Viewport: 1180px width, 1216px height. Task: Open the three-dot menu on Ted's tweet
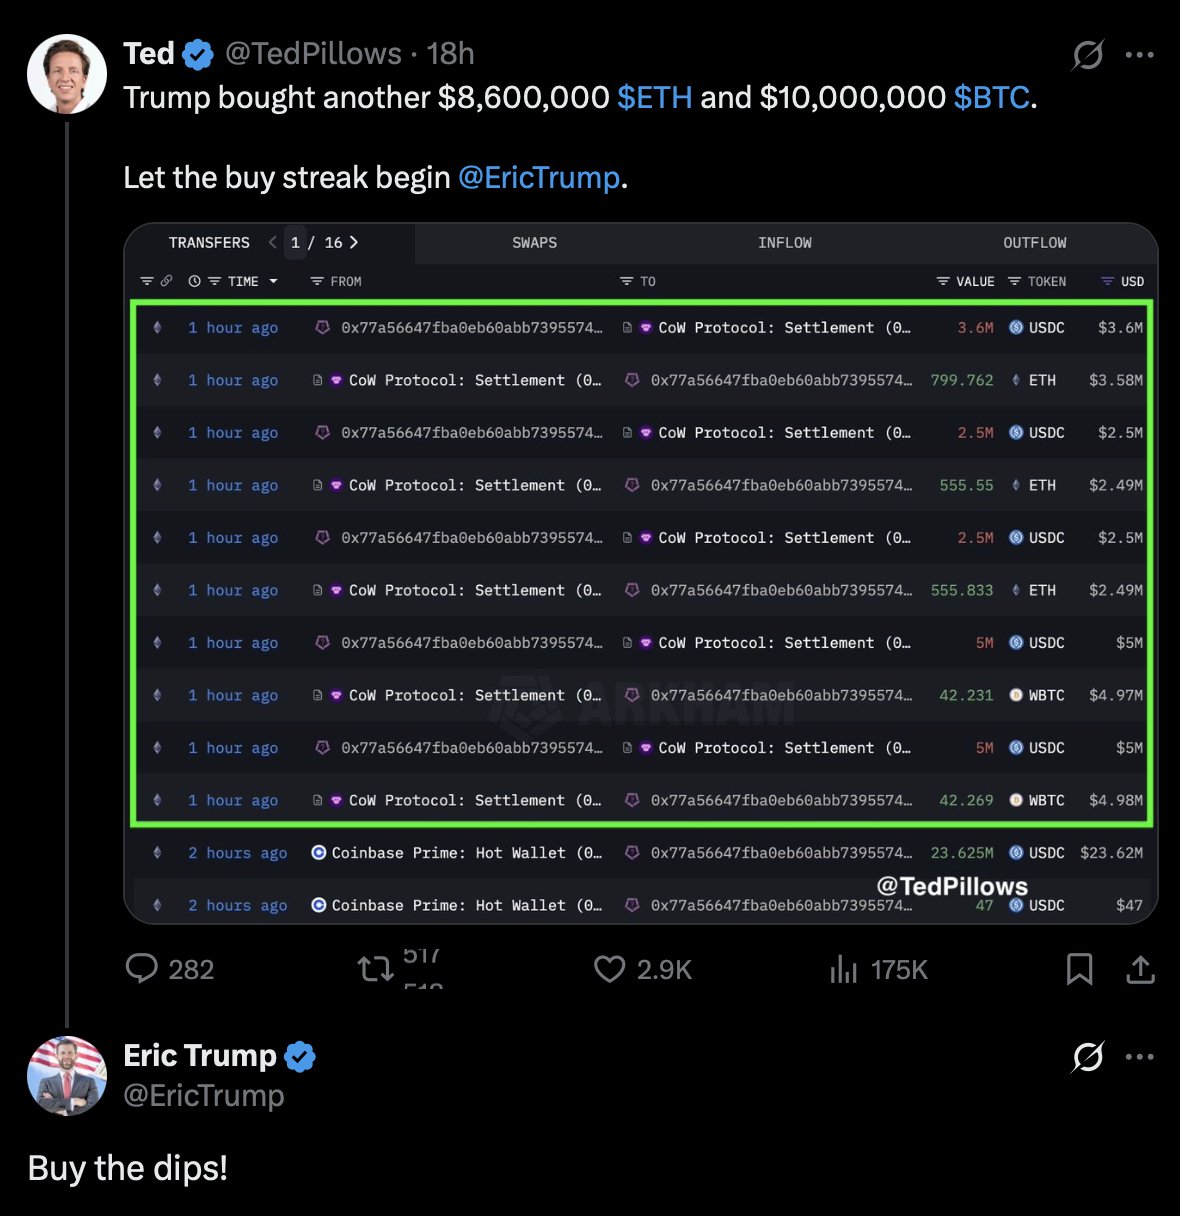point(1140,55)
